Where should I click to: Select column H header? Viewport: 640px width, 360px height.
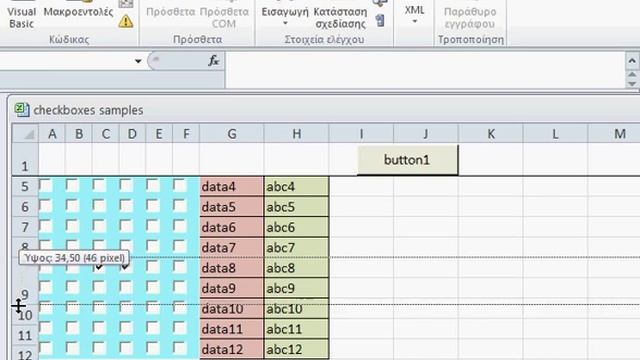coord(296,133)
